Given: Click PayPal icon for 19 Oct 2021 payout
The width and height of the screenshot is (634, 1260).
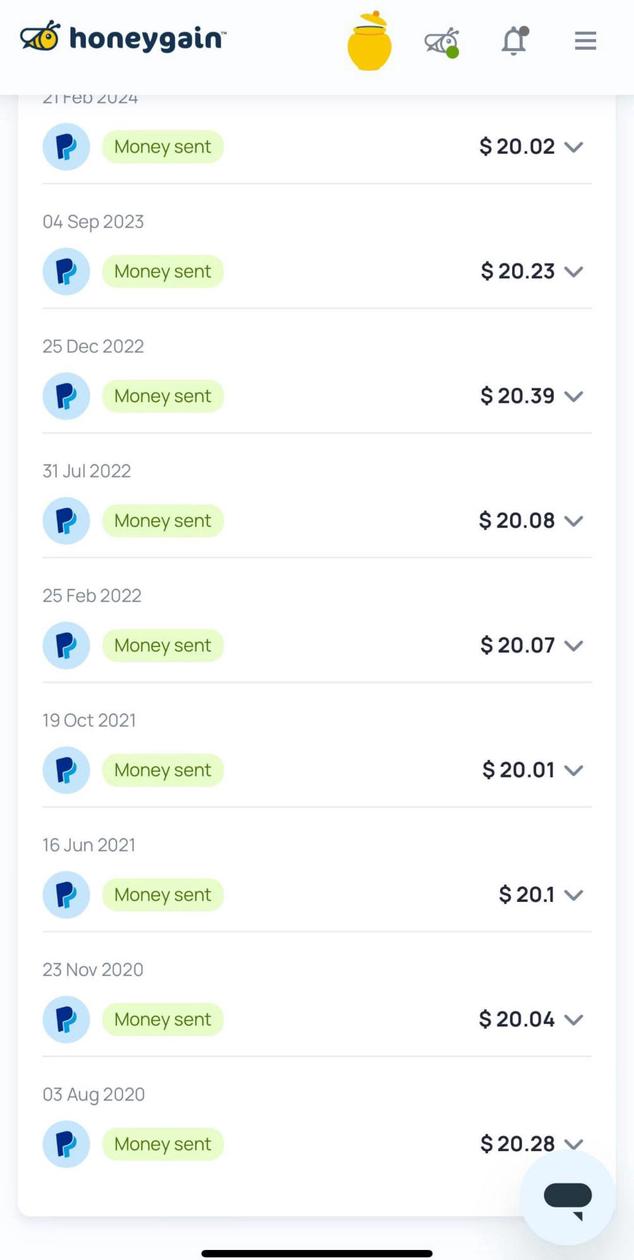Looking at the screenshot, I should pos(66,770).
